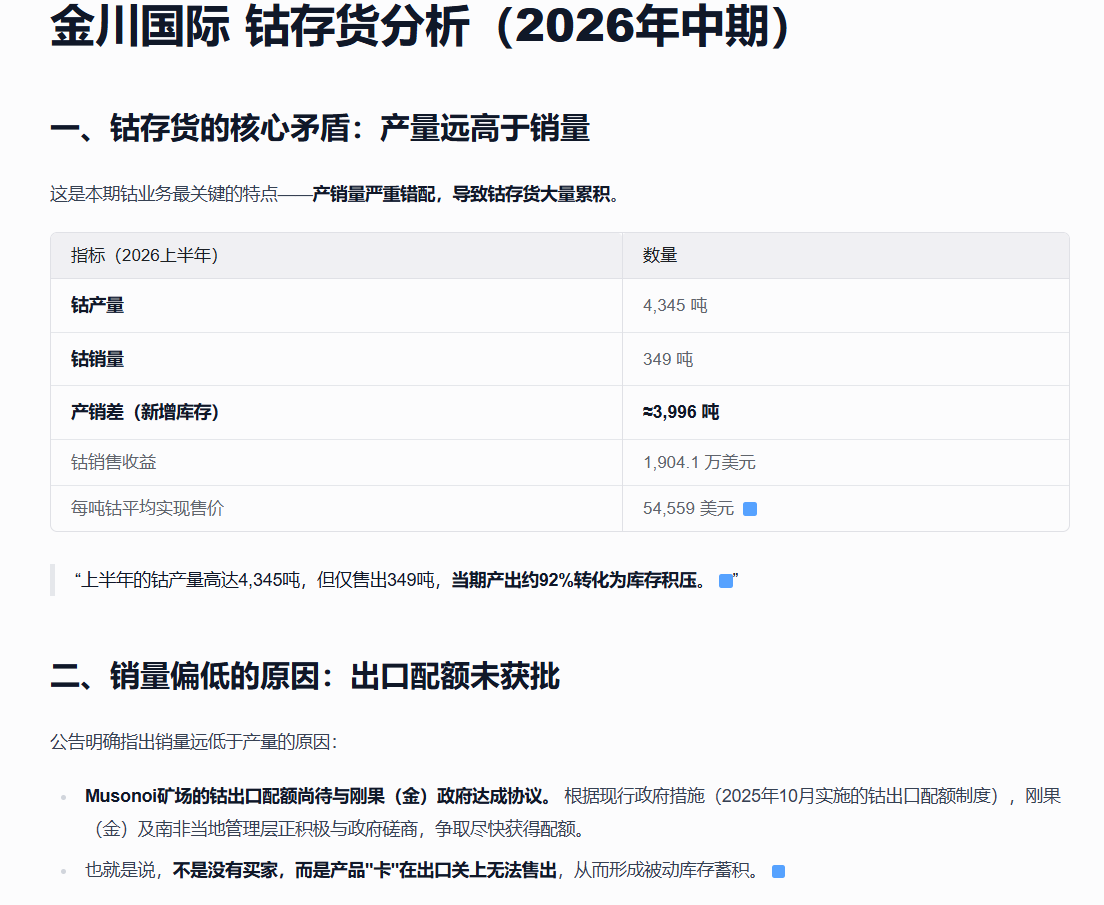1104x905 pixels.
Task: Open the citation marker after 被动库存蓄积
Action: click(x=778, y=871)
